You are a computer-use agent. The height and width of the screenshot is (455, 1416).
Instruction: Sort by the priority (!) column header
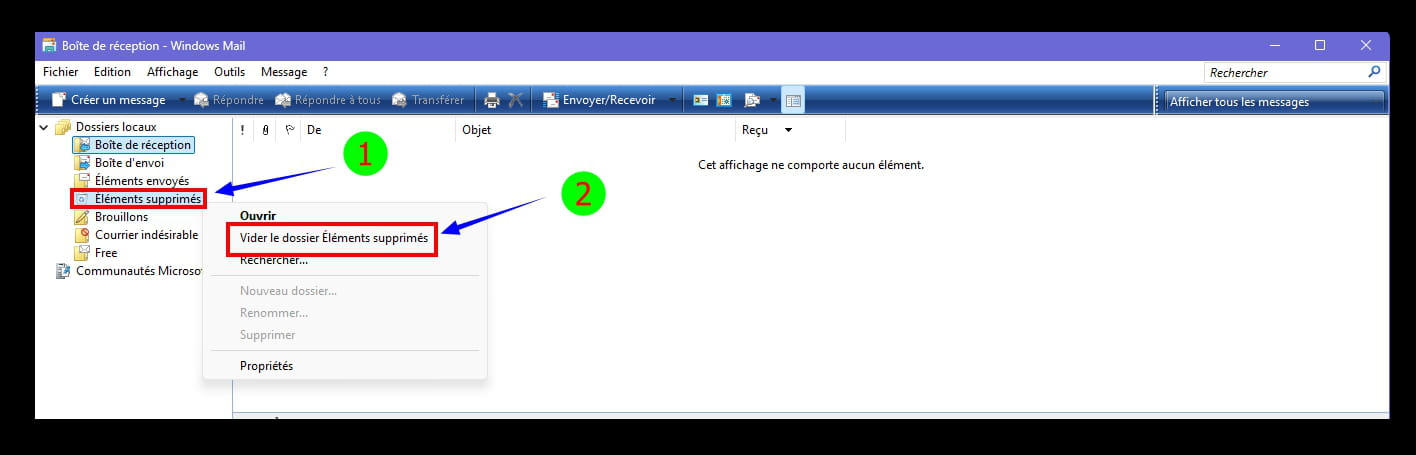(243, 130)
